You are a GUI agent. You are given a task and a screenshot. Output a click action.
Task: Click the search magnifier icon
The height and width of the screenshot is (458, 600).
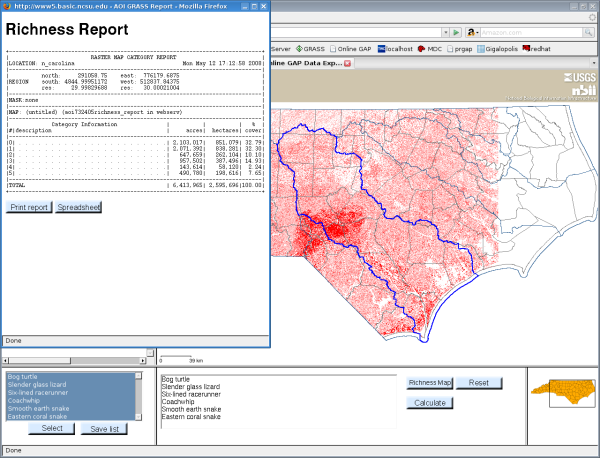(x=588, y=33)
